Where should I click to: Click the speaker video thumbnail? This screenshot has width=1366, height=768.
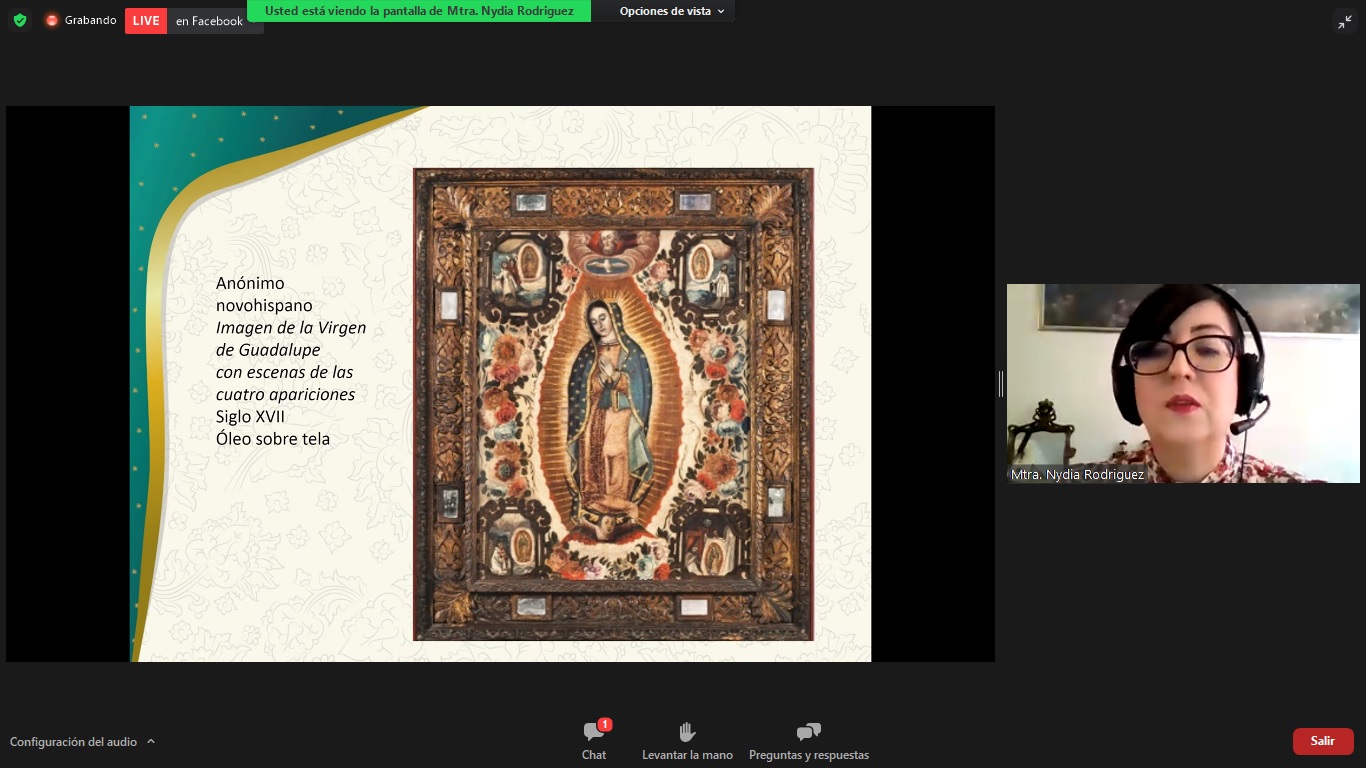1183,383
